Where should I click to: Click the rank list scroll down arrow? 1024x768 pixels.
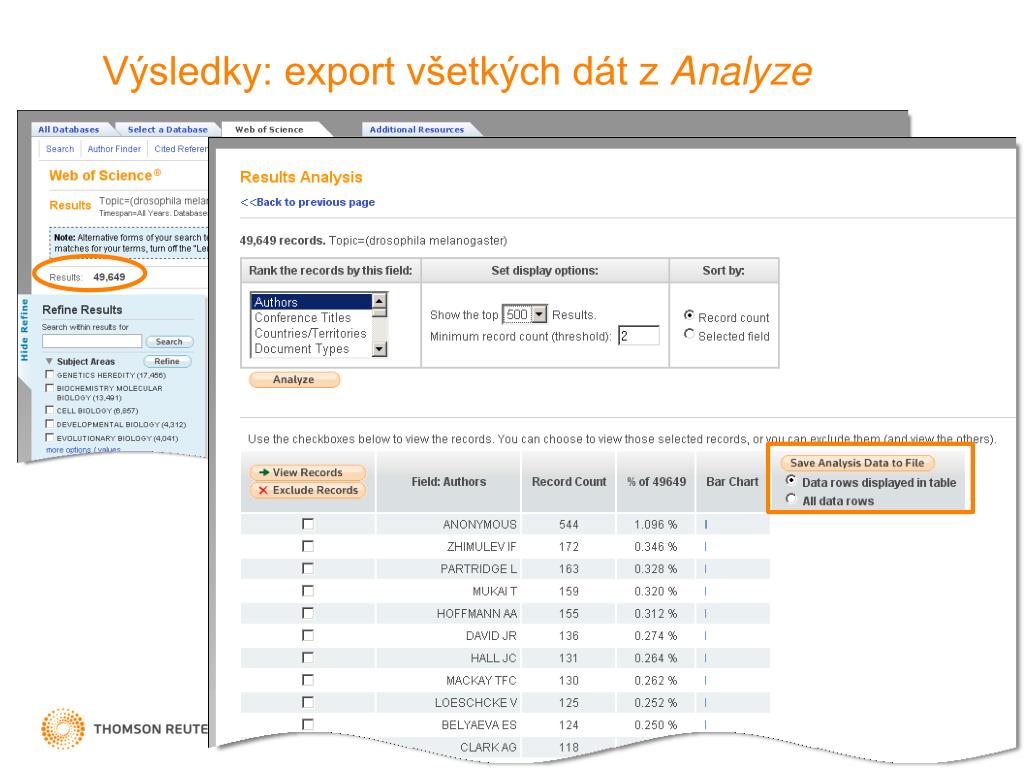[x=379, y=350]
